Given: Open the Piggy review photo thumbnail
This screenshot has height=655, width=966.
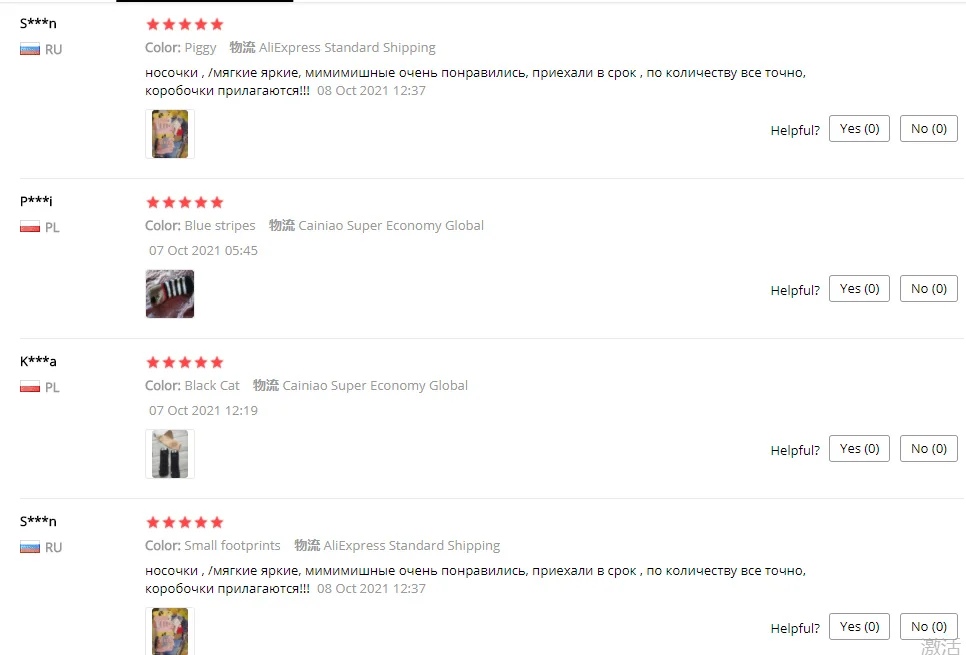Looking at the screenshot, I should pyautogui.click(x=170, y=134).
